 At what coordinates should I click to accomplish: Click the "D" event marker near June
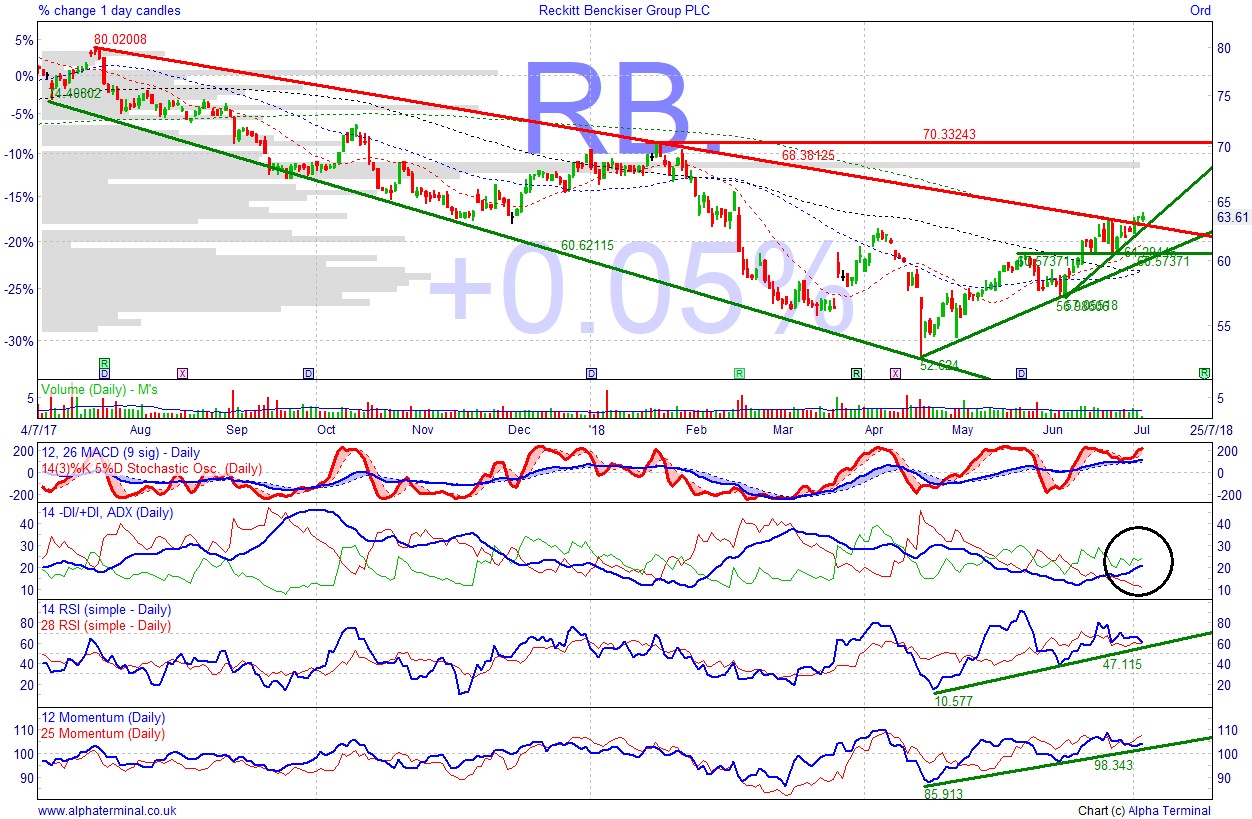click(1020, 372)
